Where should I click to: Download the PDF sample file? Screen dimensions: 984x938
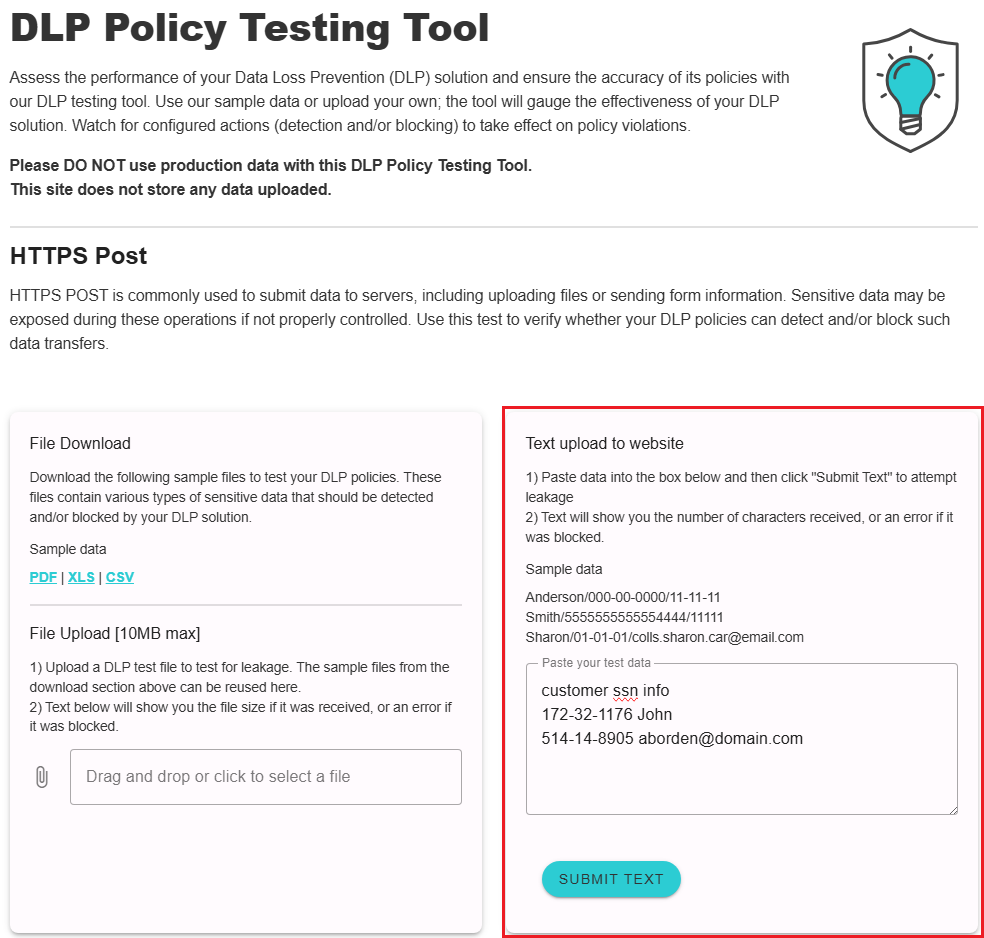click(x=43, y=577)
